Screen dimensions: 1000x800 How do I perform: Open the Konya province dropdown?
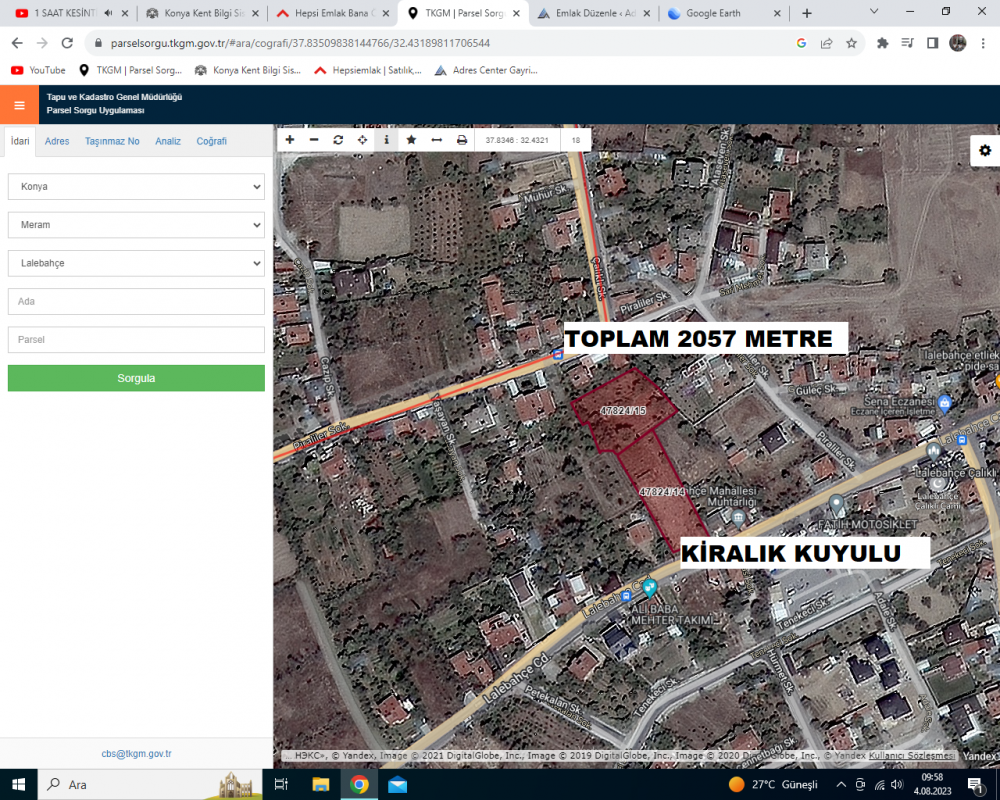tap(136, 186)
